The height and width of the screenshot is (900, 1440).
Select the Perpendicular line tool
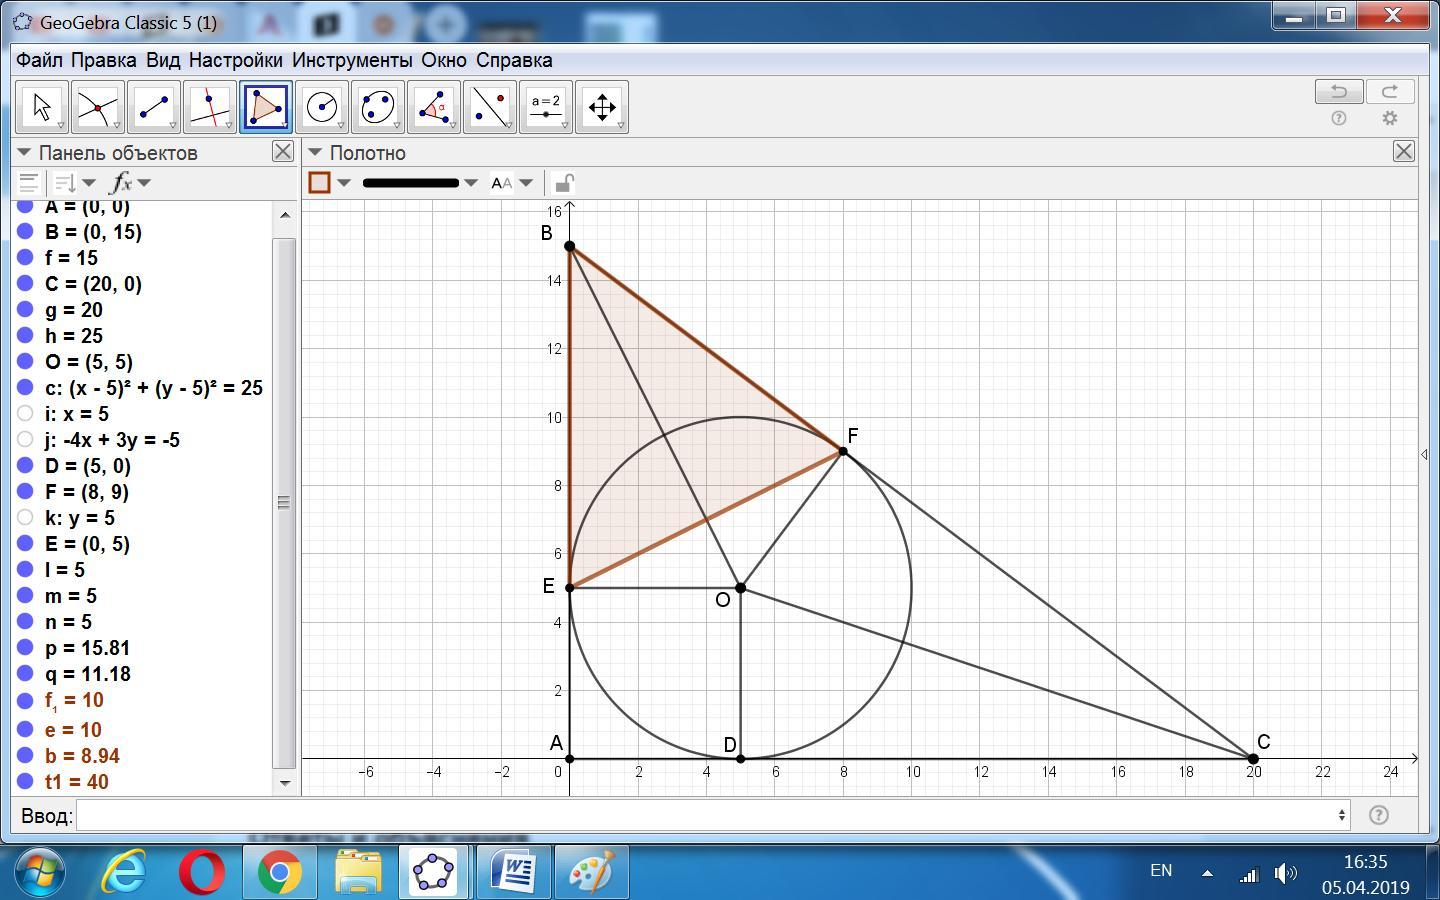coord(210,107)
